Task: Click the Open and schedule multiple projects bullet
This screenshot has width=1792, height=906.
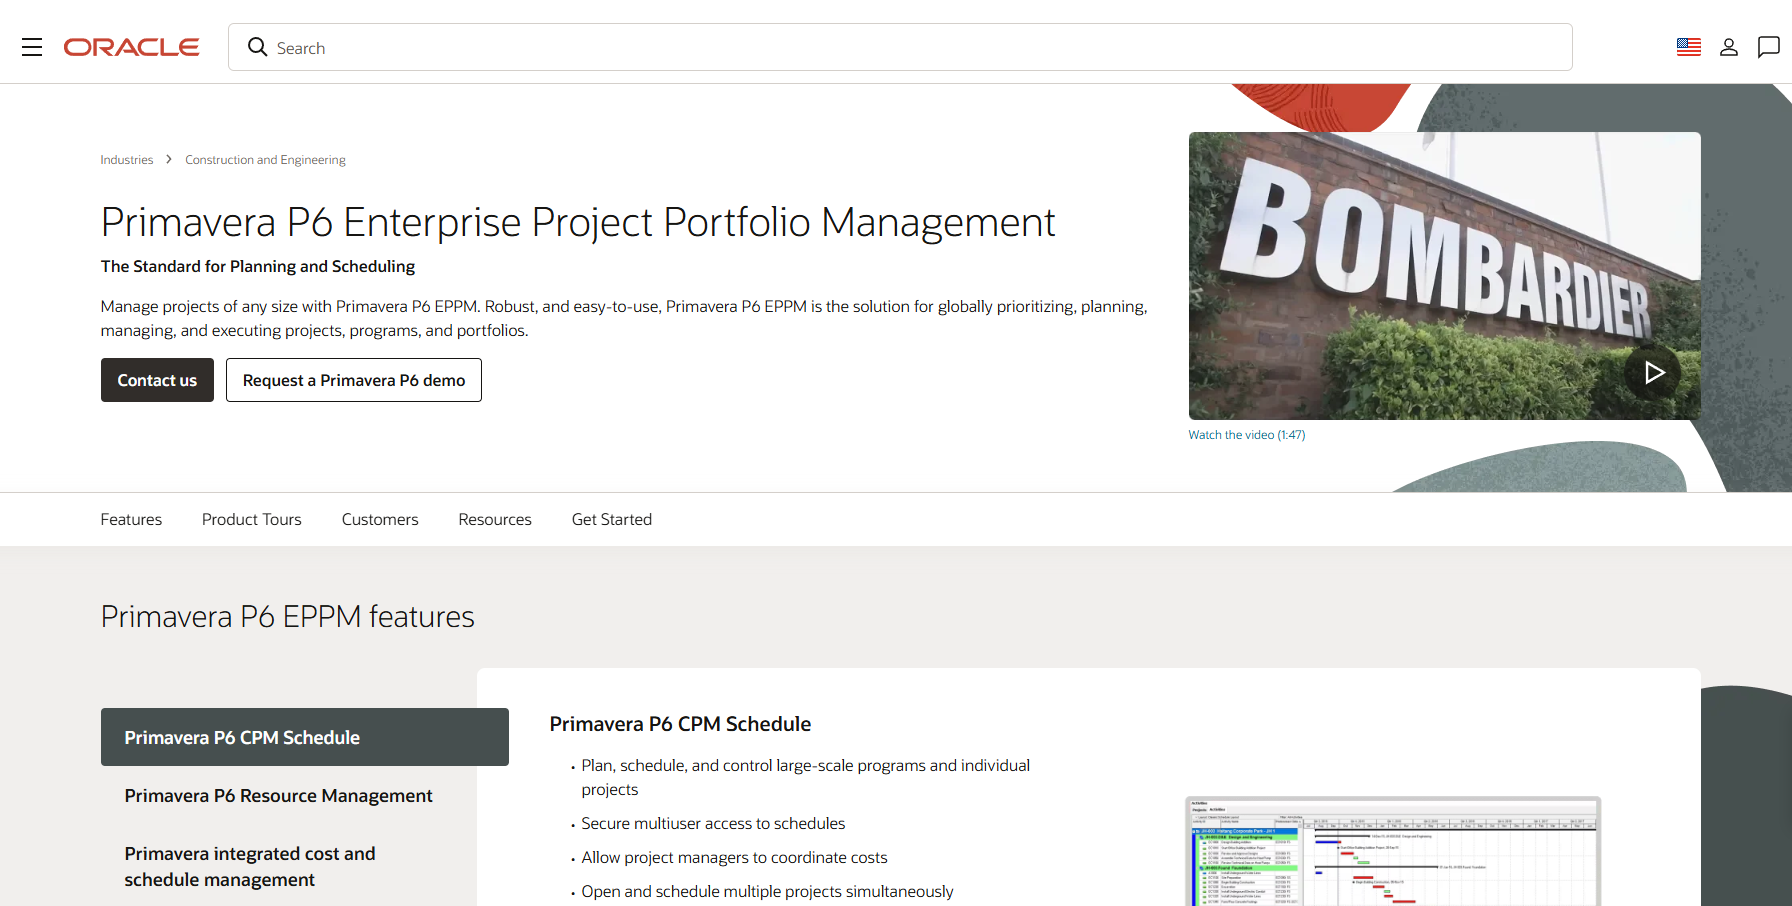Action: pos(767,891)
